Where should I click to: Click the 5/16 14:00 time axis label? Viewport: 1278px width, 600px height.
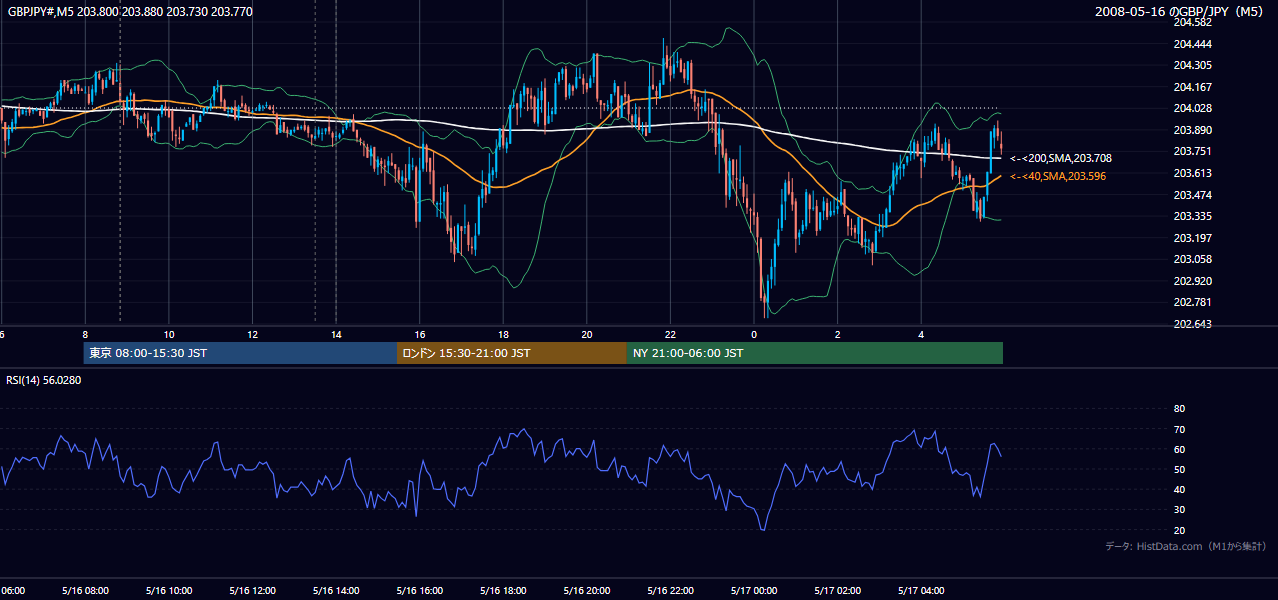click(335, 590)
